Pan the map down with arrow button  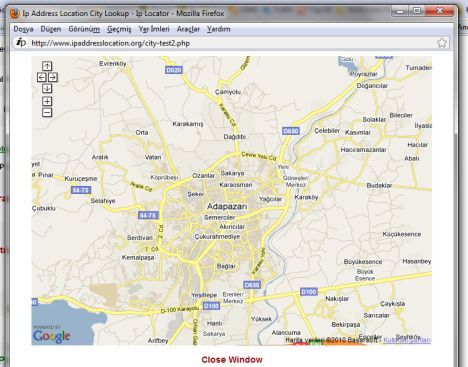47,88
